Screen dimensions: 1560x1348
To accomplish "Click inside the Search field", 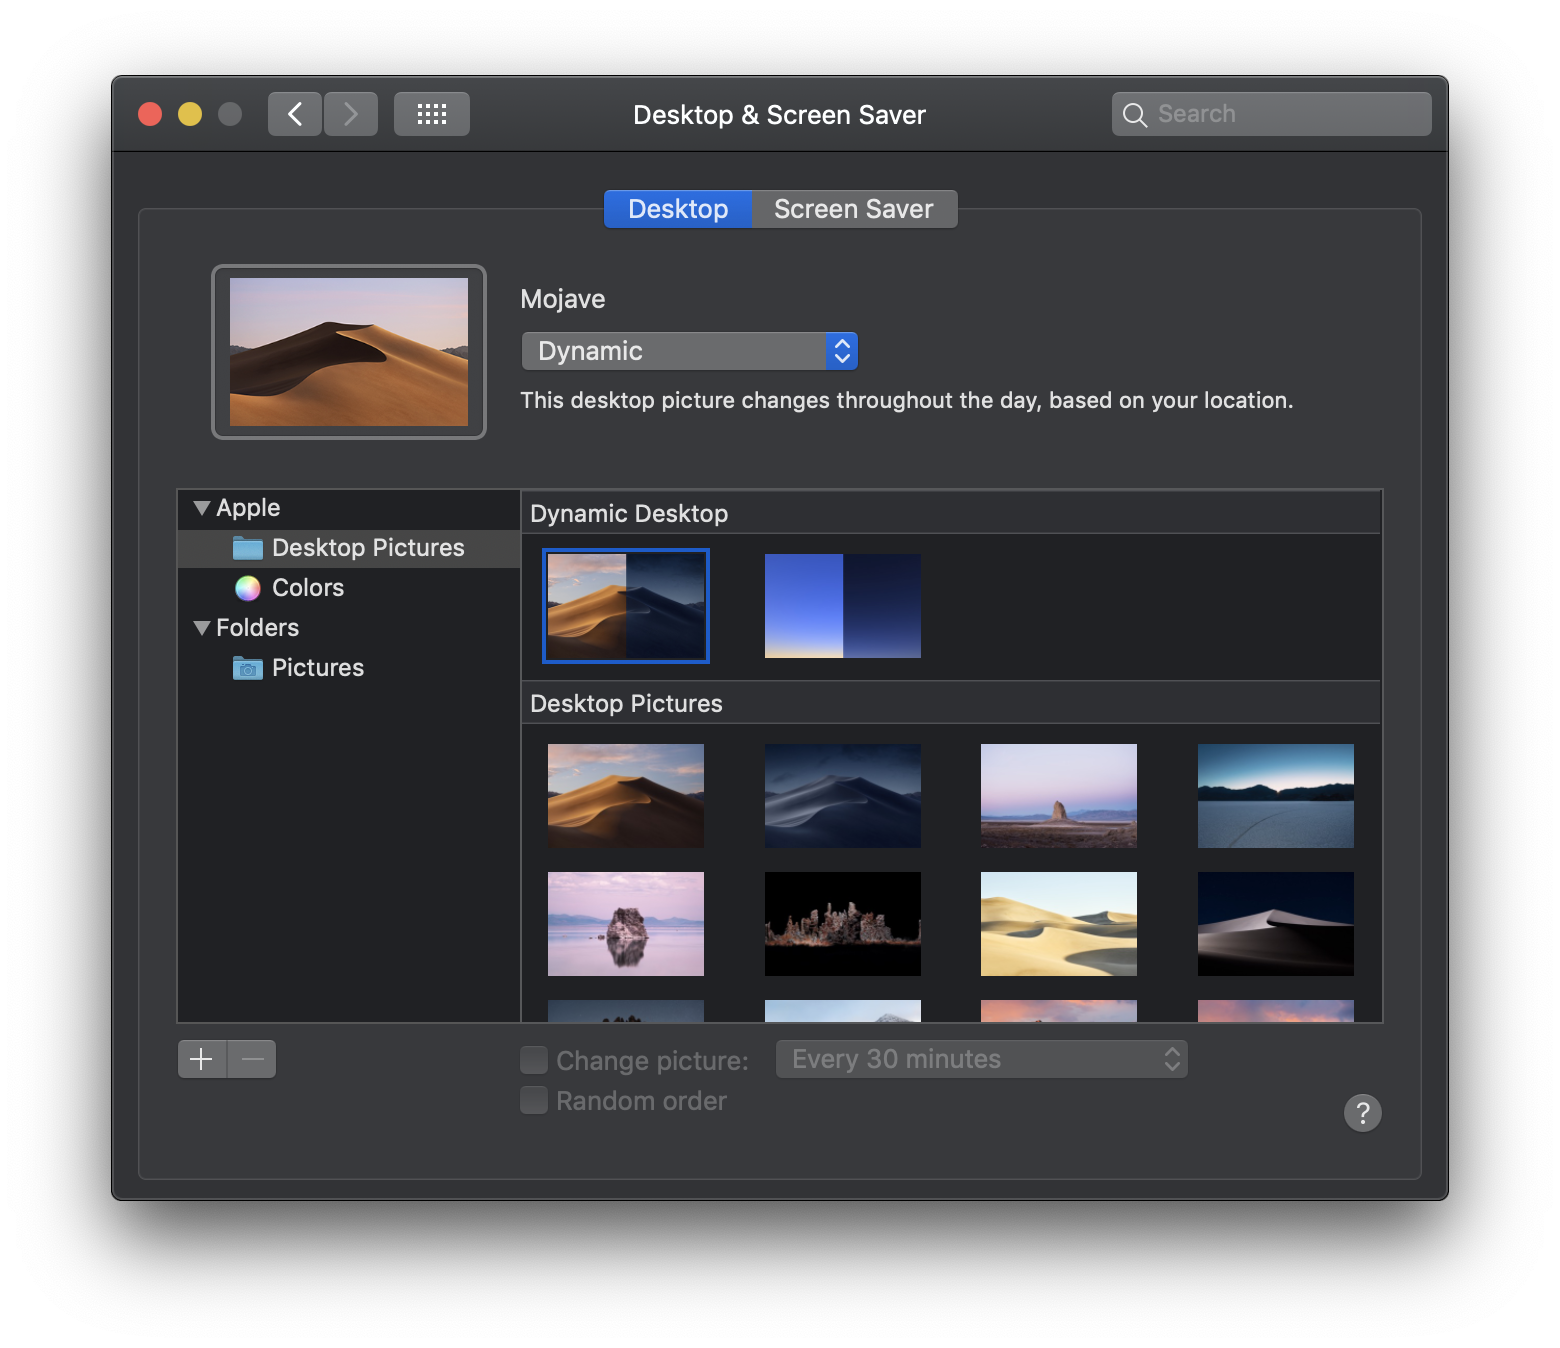I will (1271, 114).
